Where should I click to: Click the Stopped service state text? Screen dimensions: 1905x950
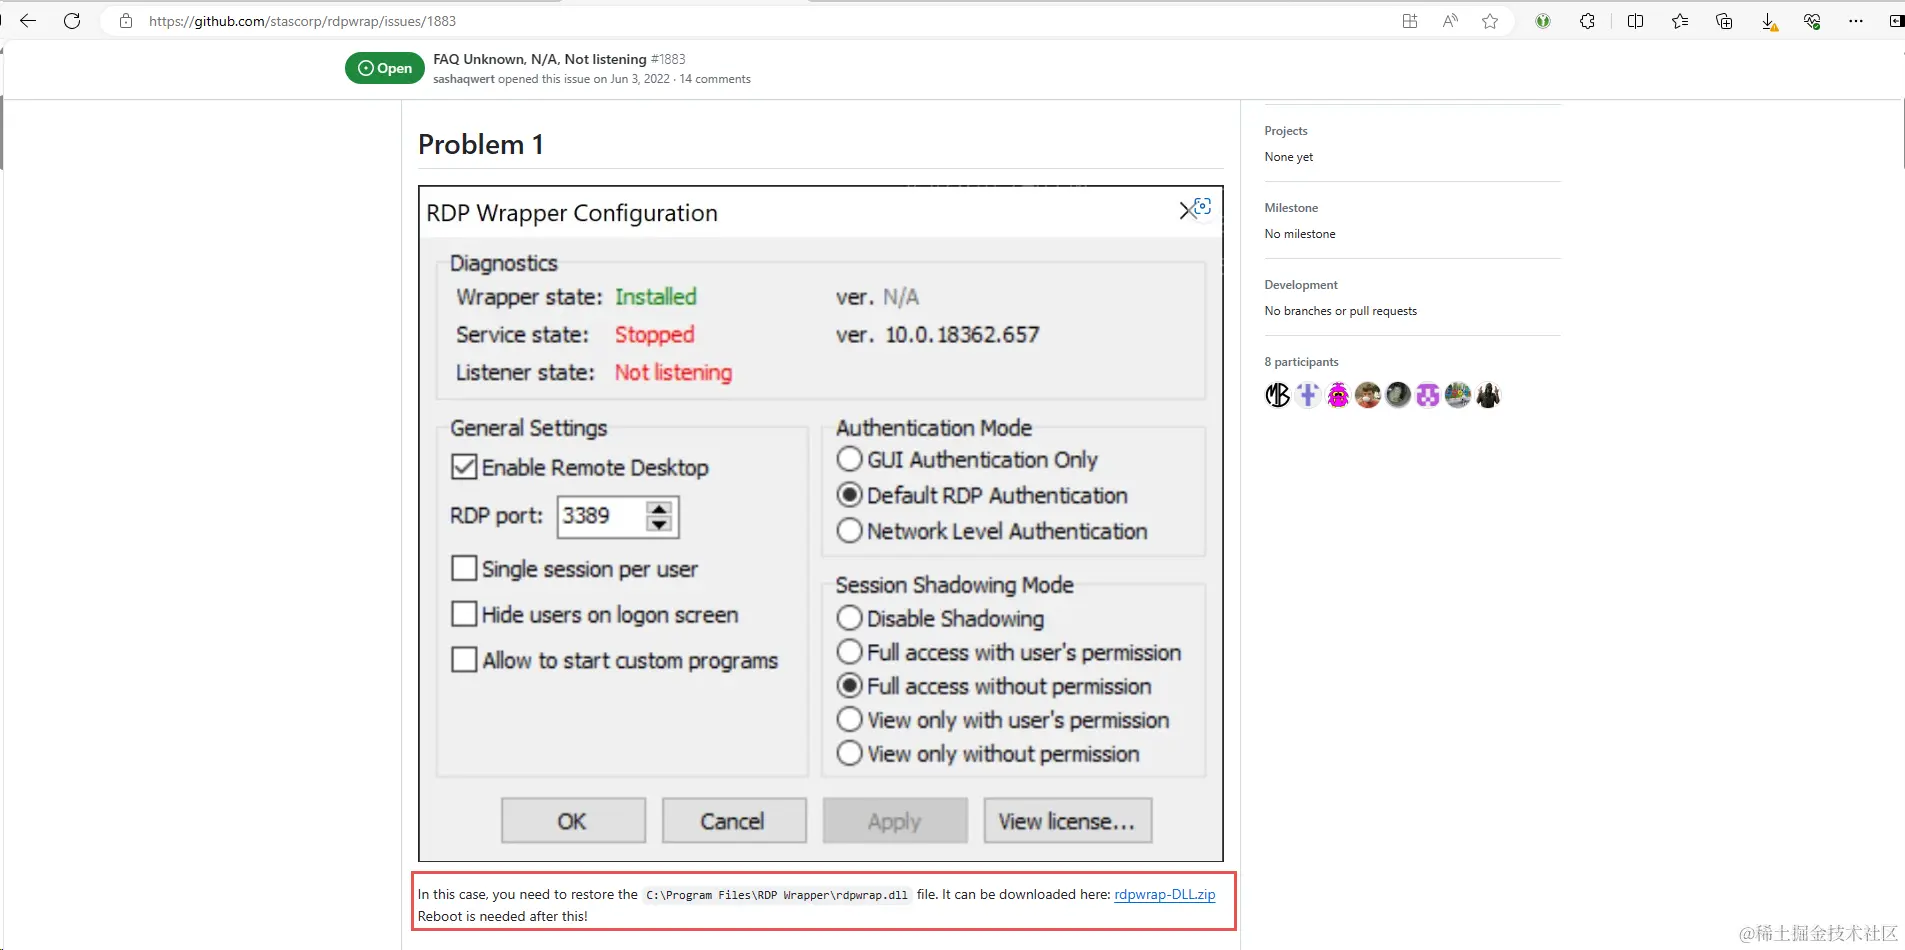pyautogui.click(x=654, y=334)
